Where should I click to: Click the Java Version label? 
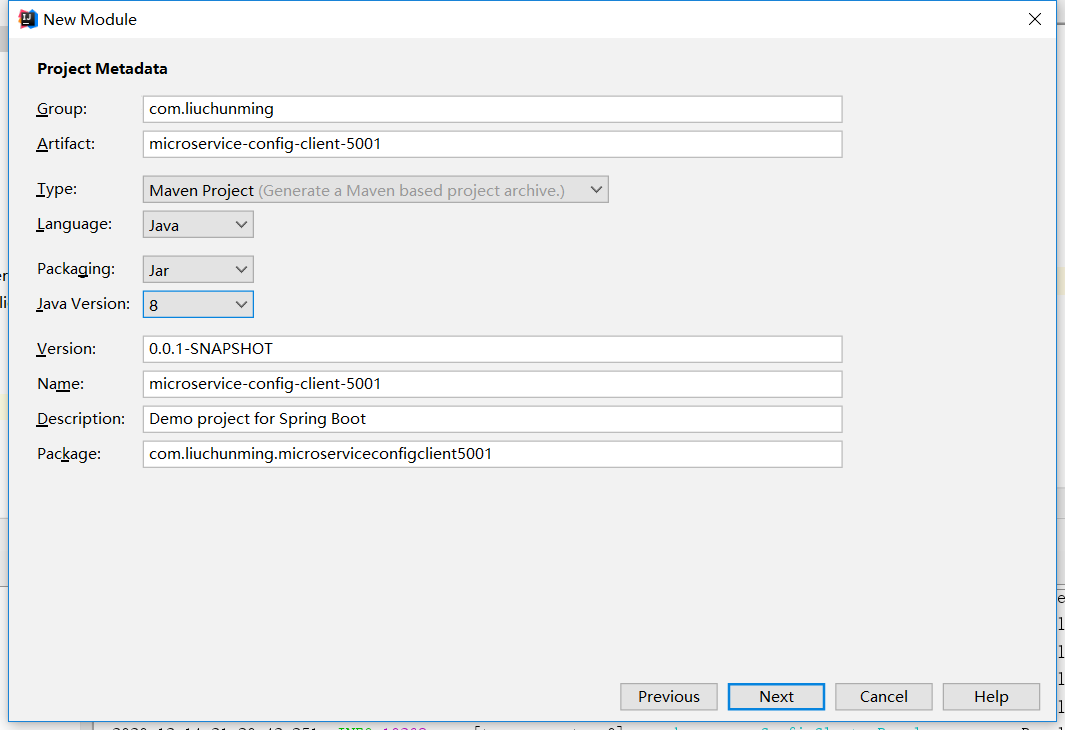tap(84, 304)
